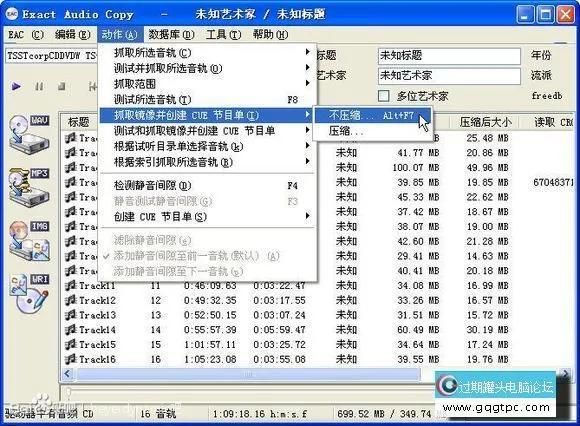Choose 测试所选音轨 (T) F8
The width and height of the screenshot is (580, 426).
pyautogui.click(x=208, y=99)
